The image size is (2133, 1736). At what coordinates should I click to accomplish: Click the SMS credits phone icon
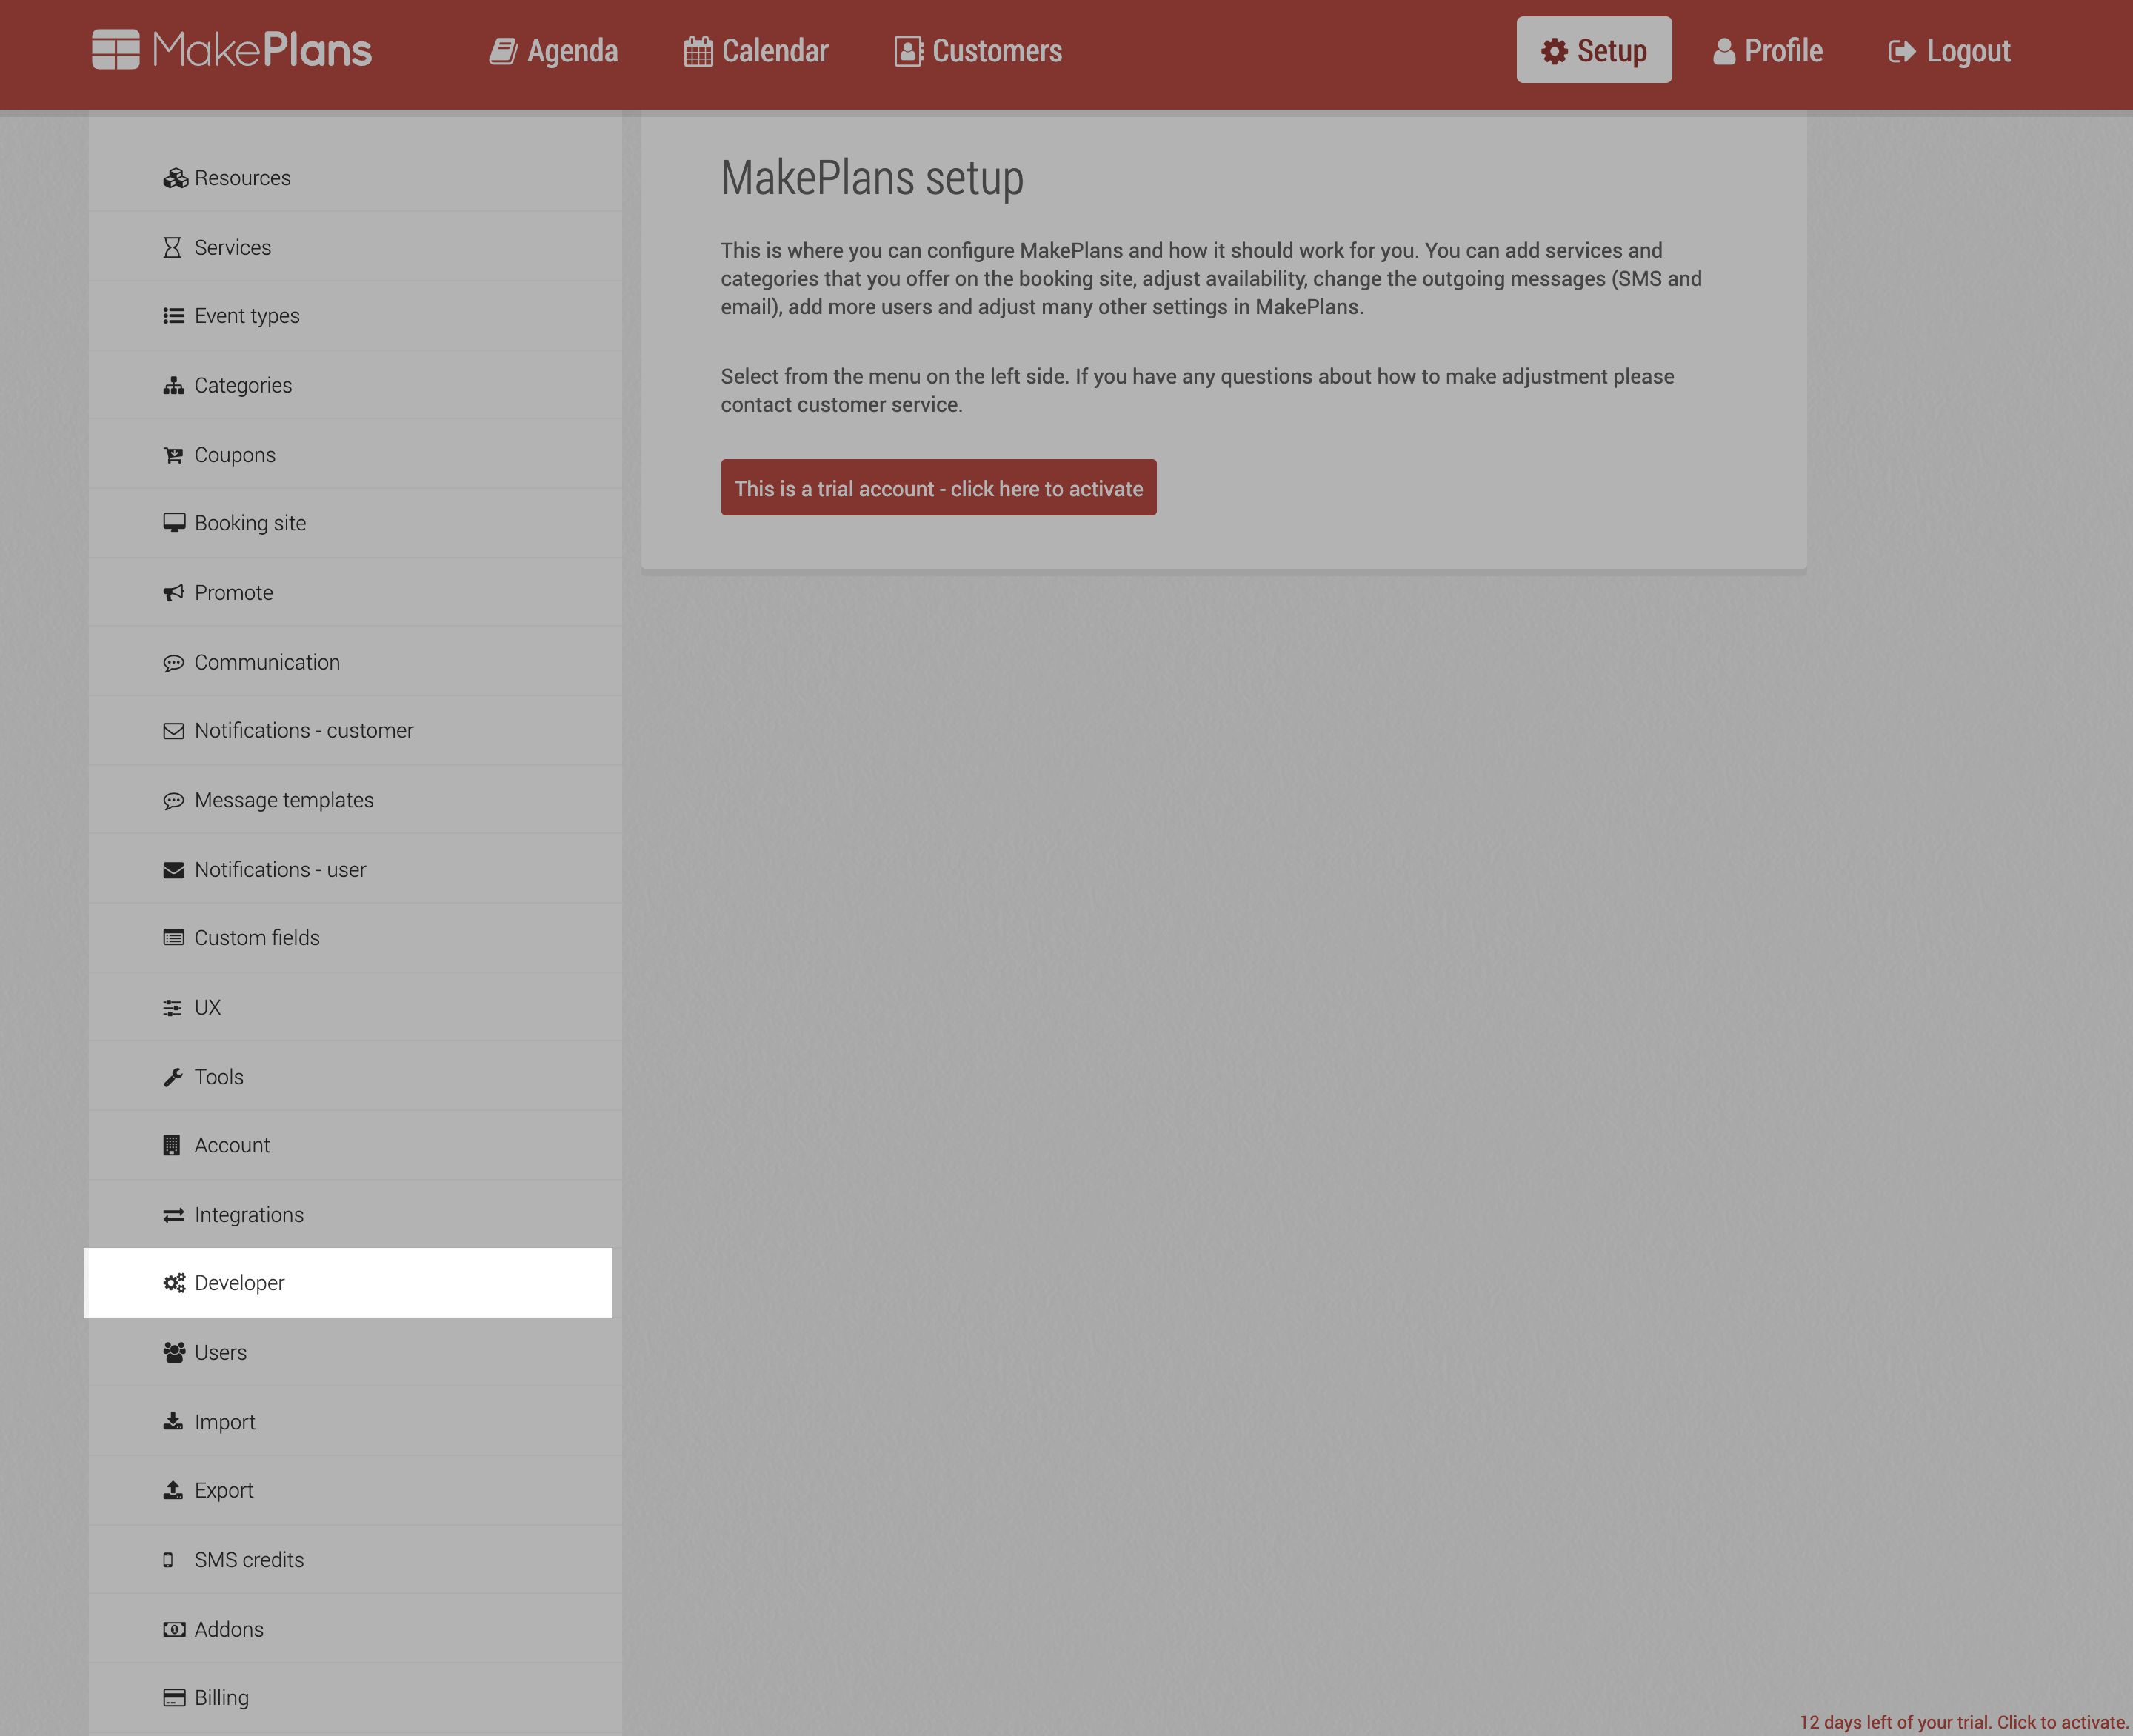pos(168,1560)
